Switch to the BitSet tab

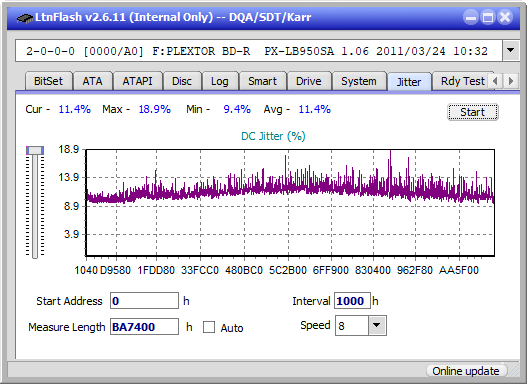tap(48, 81)
